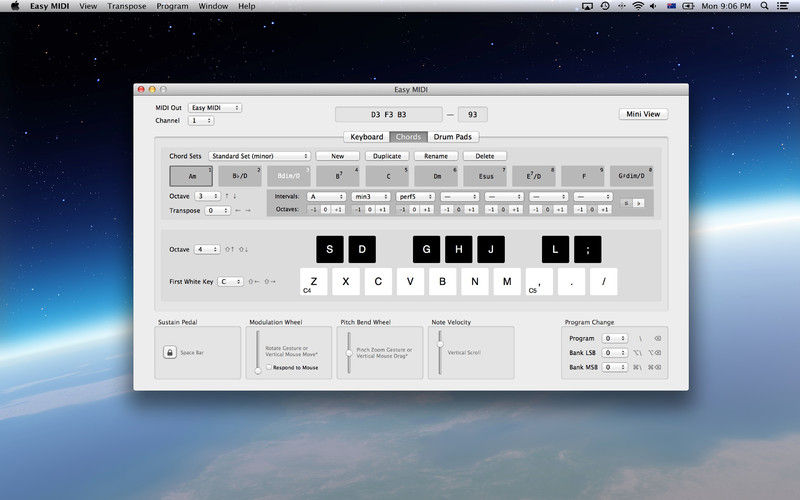Select the B♭/D chord pad
Screen dimensions: 800x500
(240, 176)
